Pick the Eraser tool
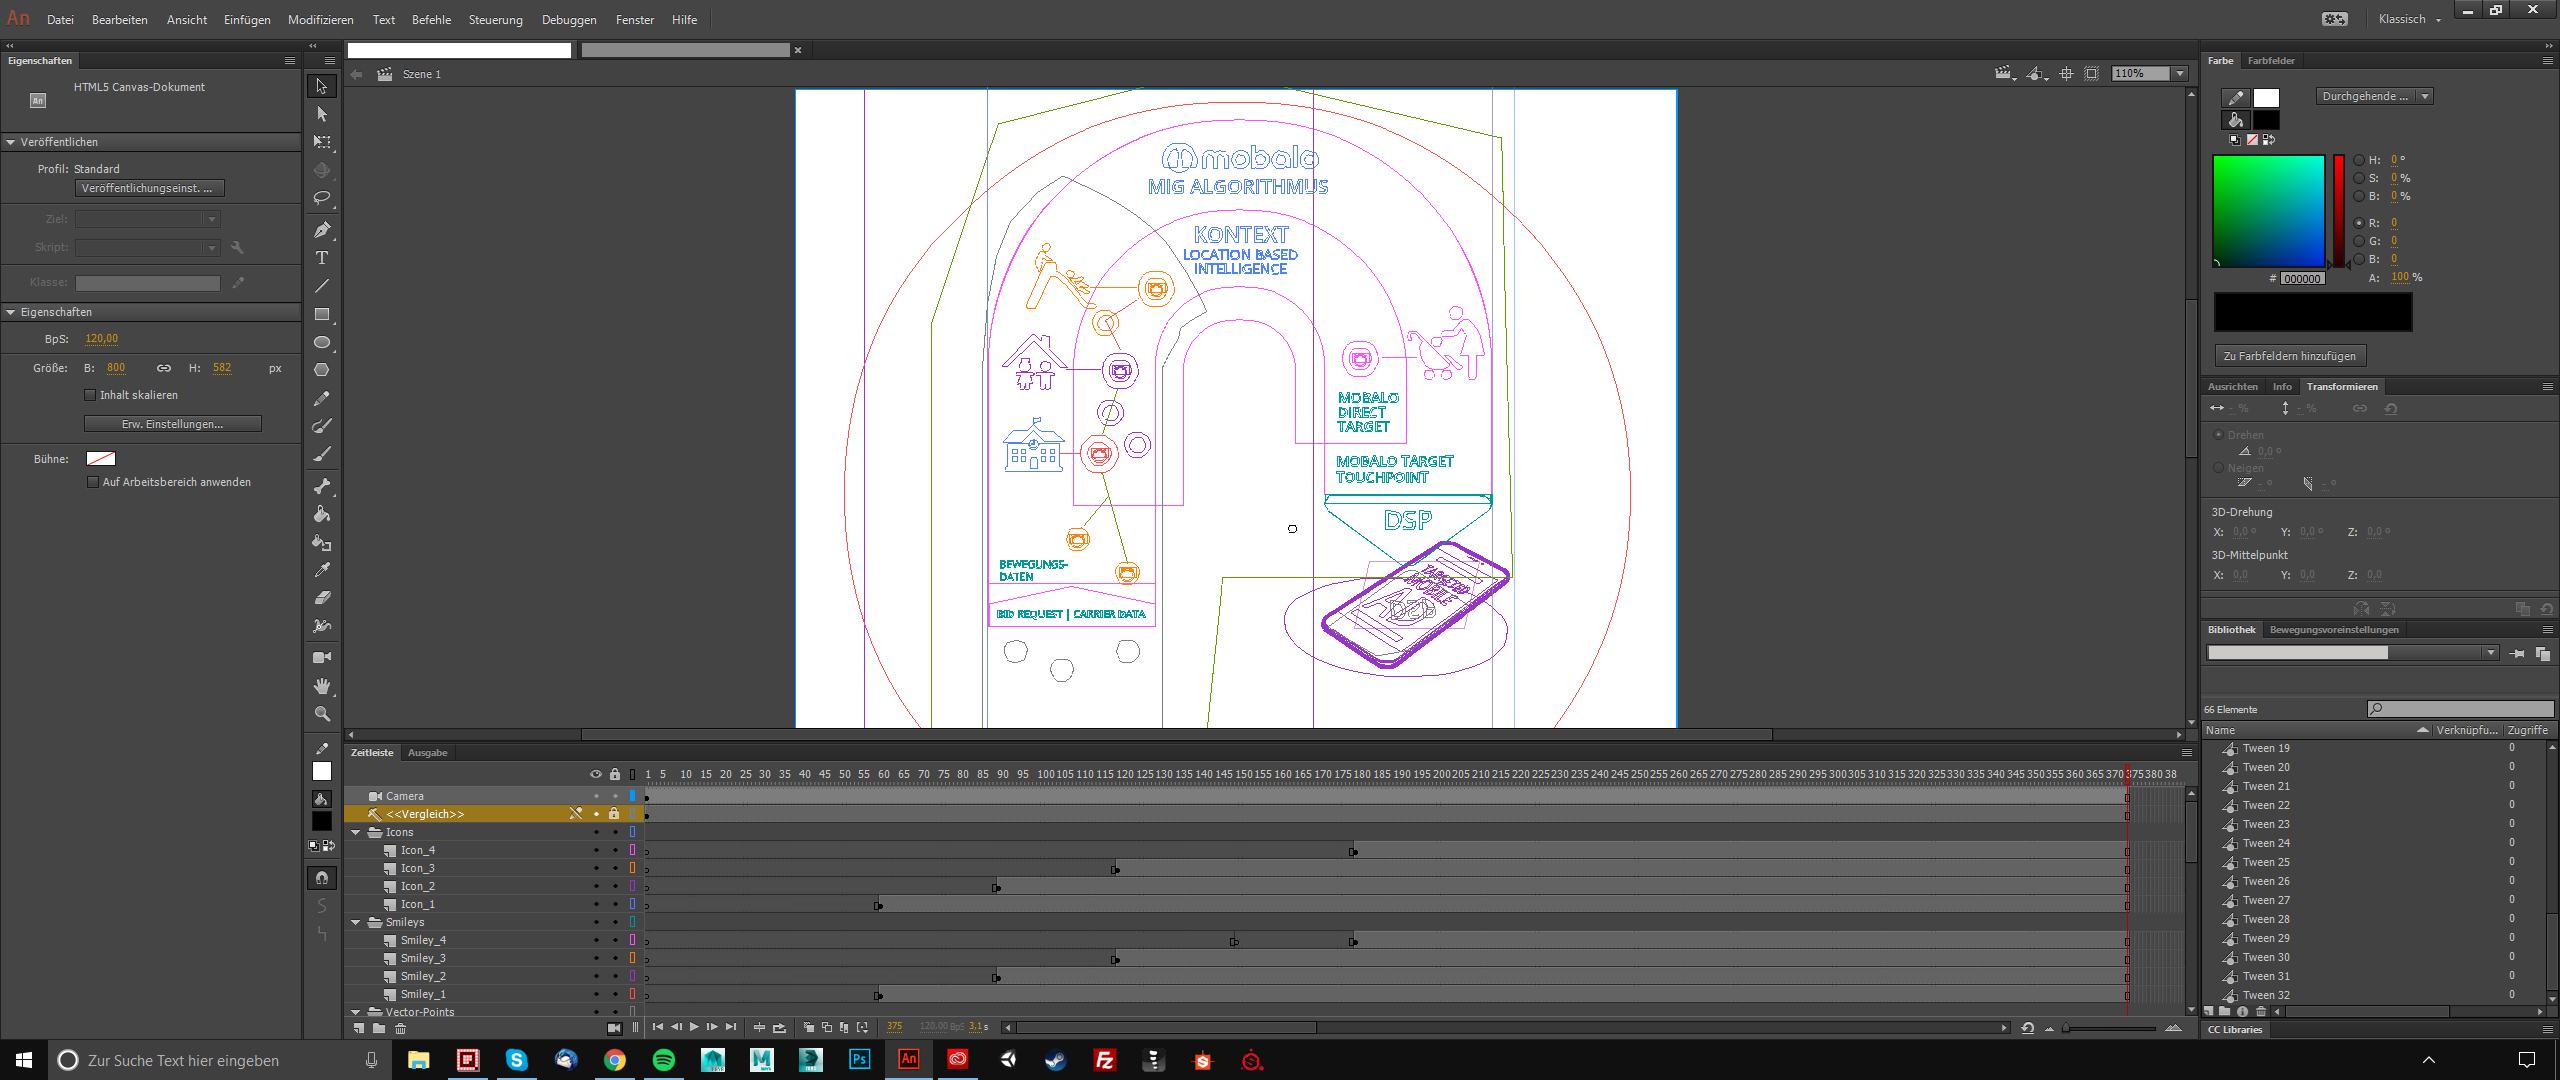The height and width of the screenshot is (1080, 2560). click(321, 598)
